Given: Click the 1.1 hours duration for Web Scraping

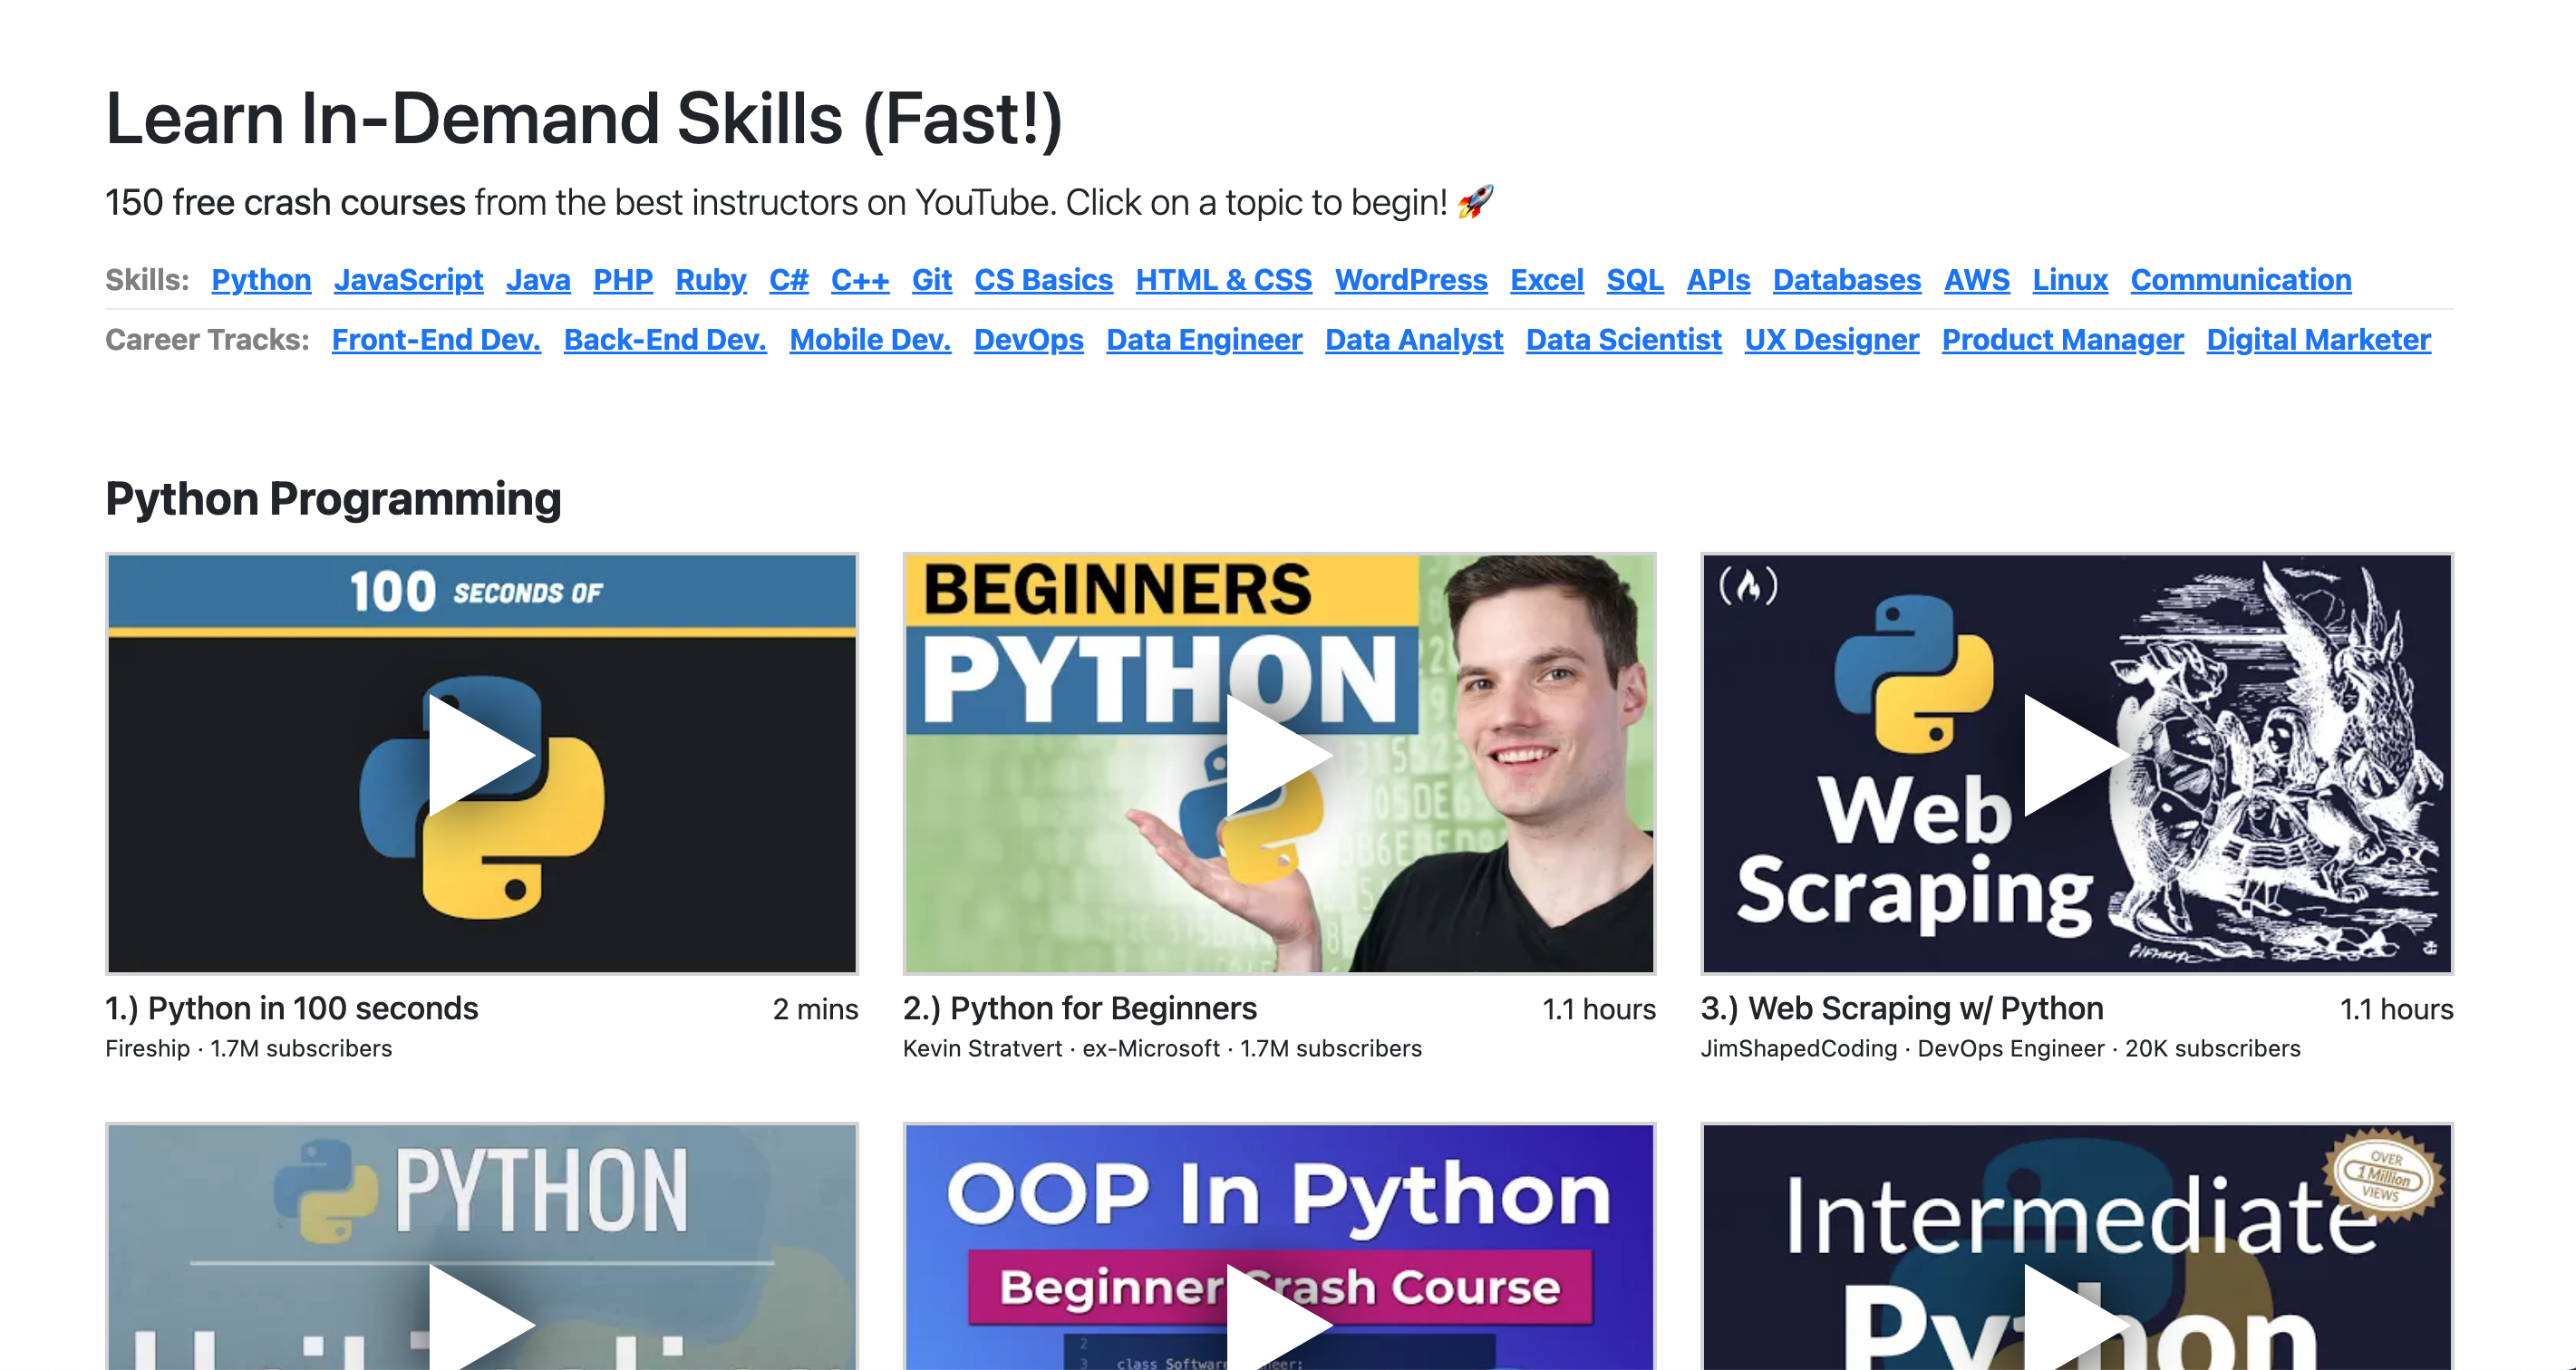Looking at the screenshot, I should 2396,1009.
